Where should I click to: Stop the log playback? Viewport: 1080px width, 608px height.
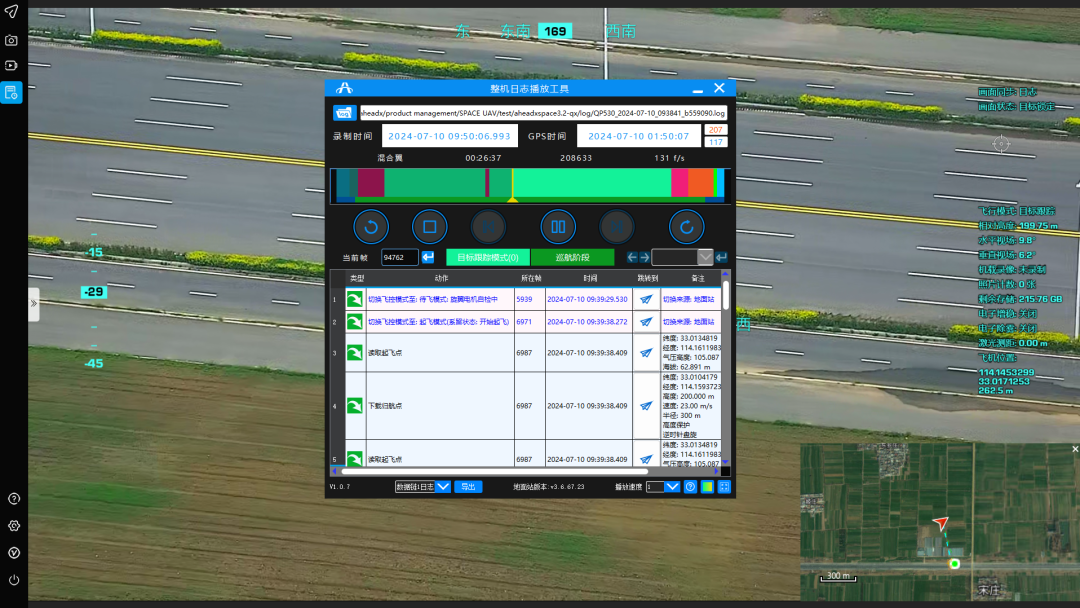pyautogui.click(x=429, y=227)
